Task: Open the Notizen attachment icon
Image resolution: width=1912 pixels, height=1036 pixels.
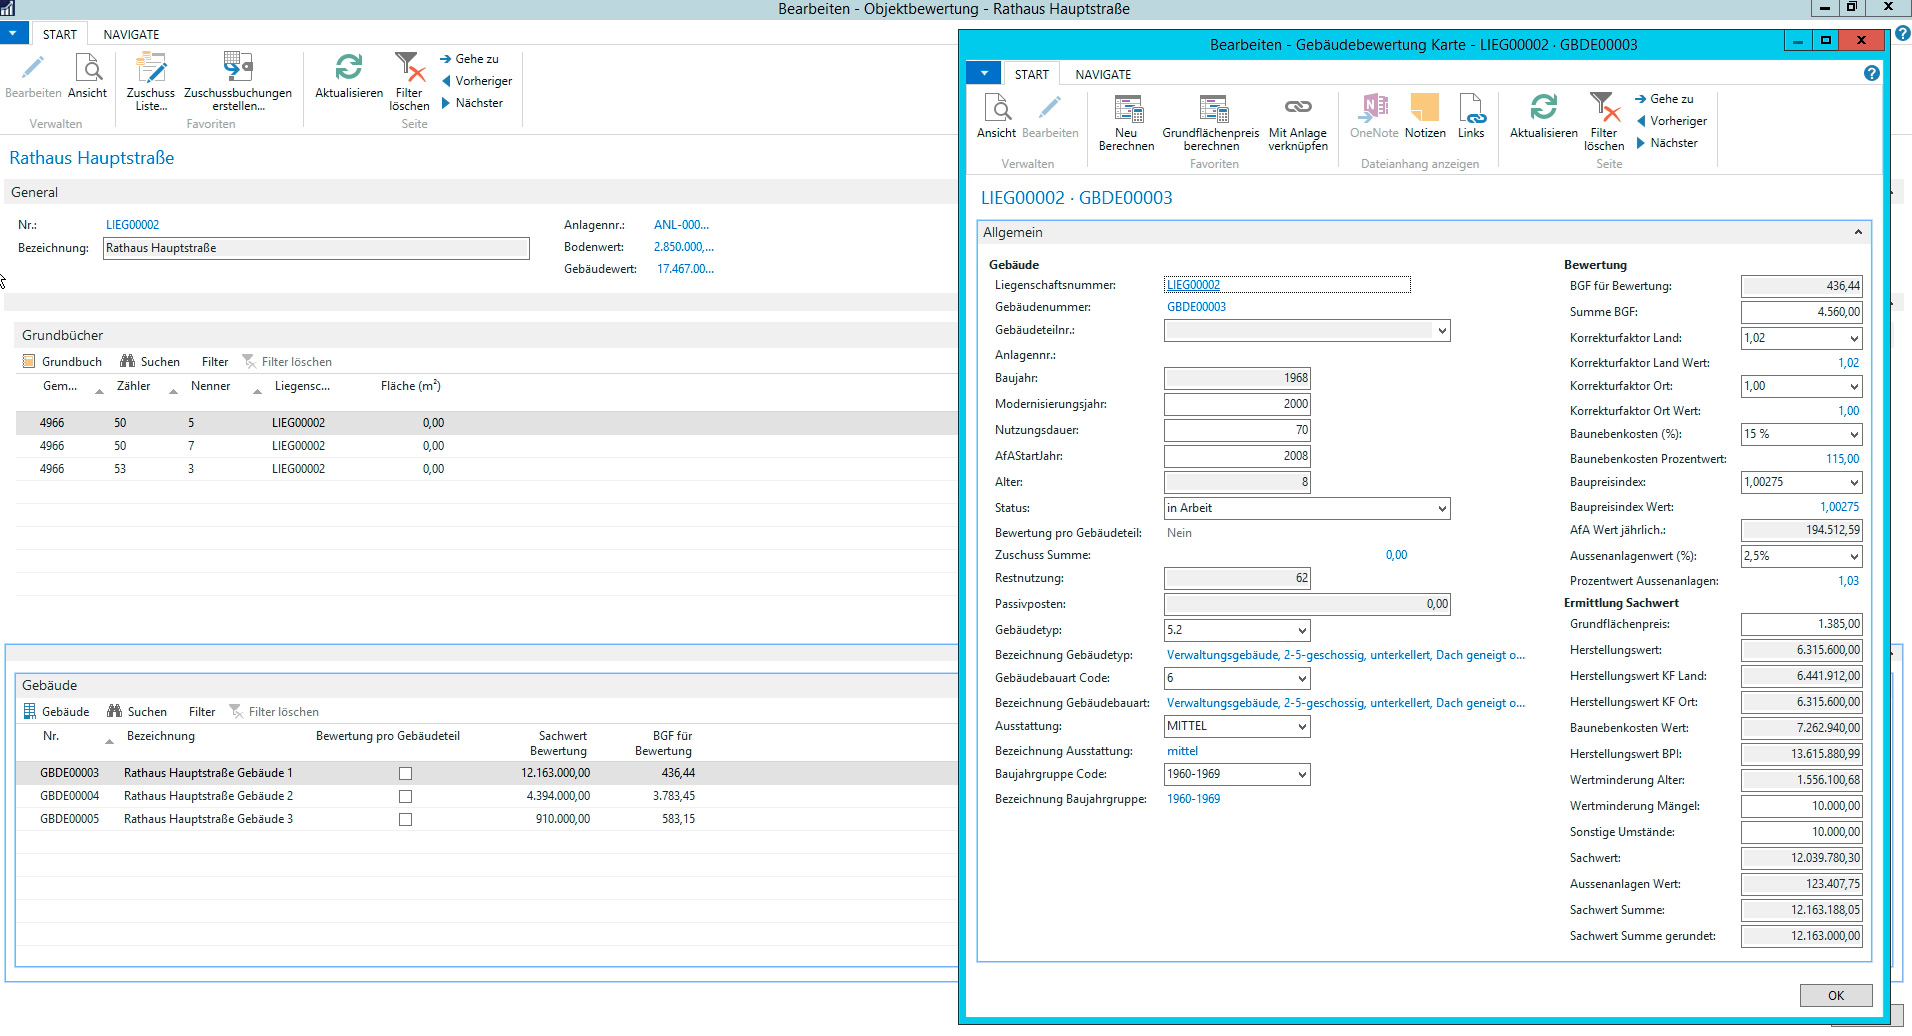Action: (x=1424, y=110)
